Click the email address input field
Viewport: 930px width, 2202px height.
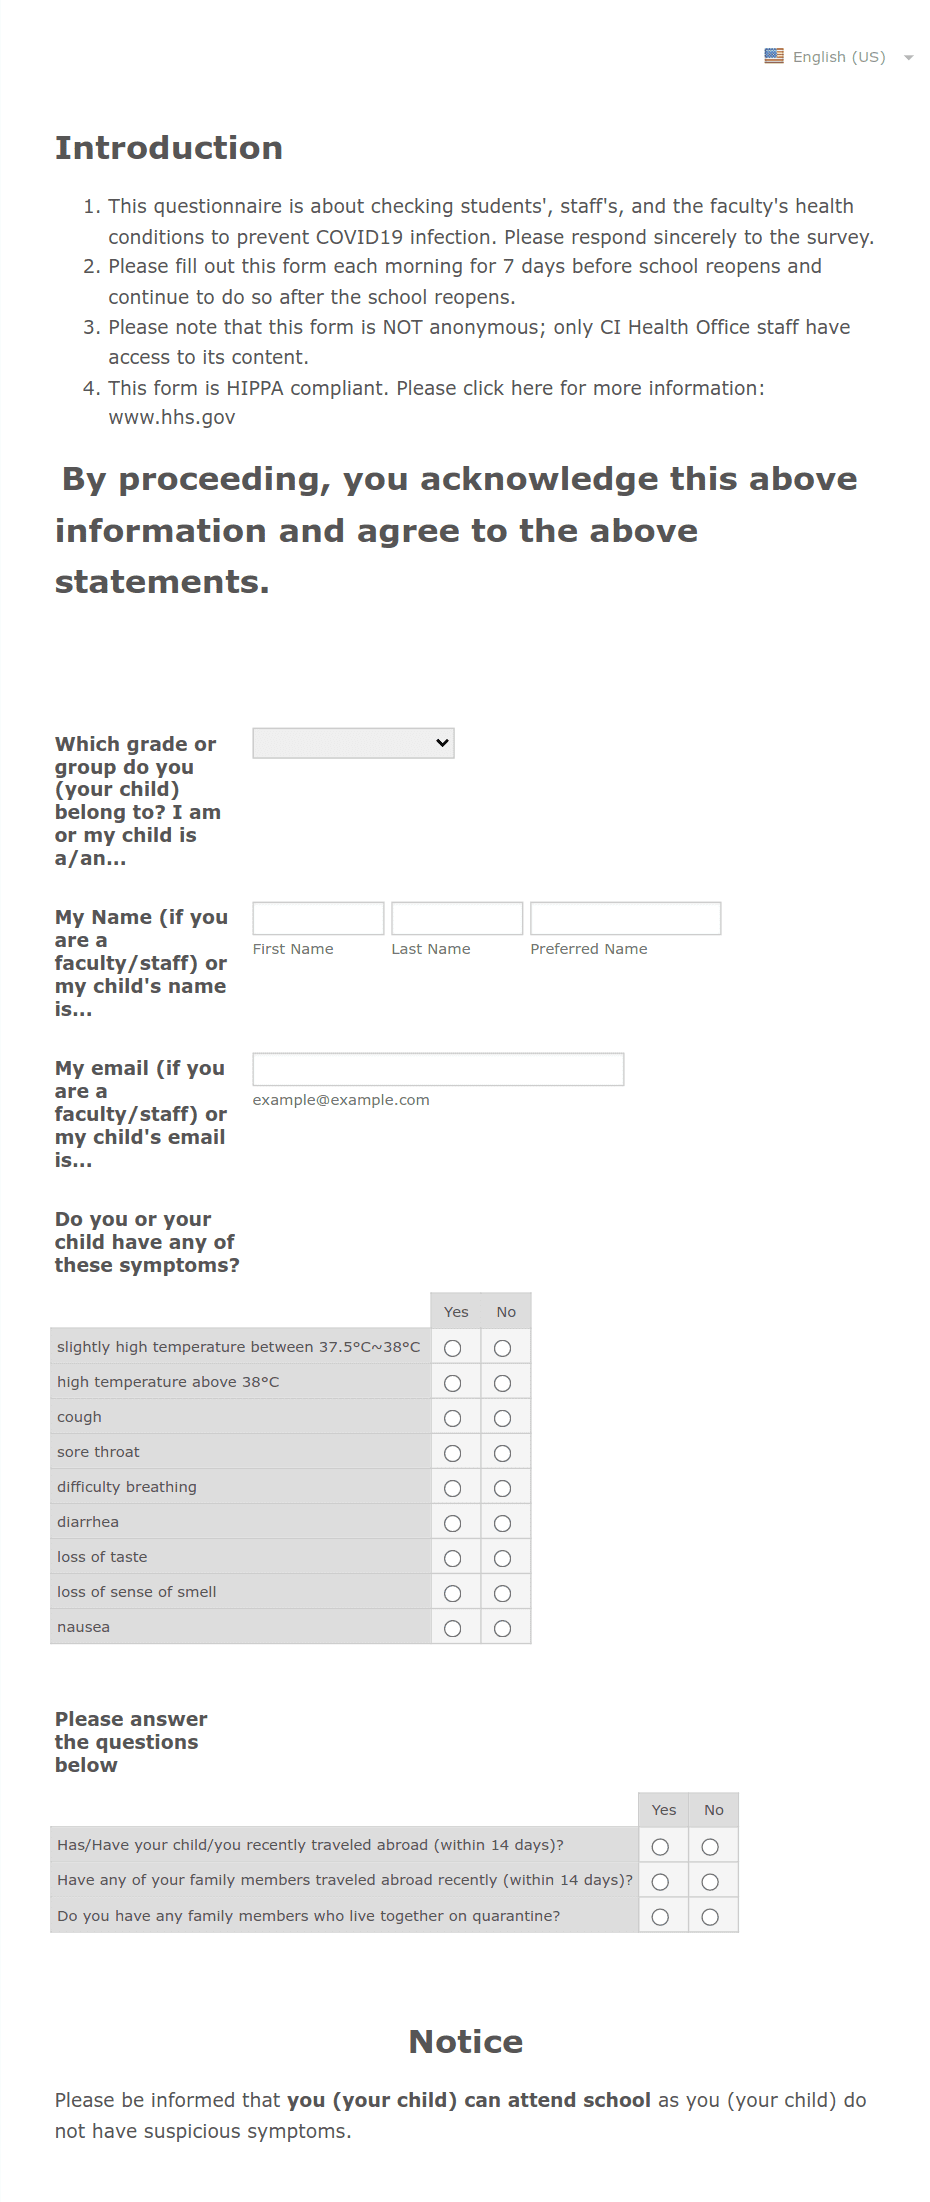coord(438,1069)
